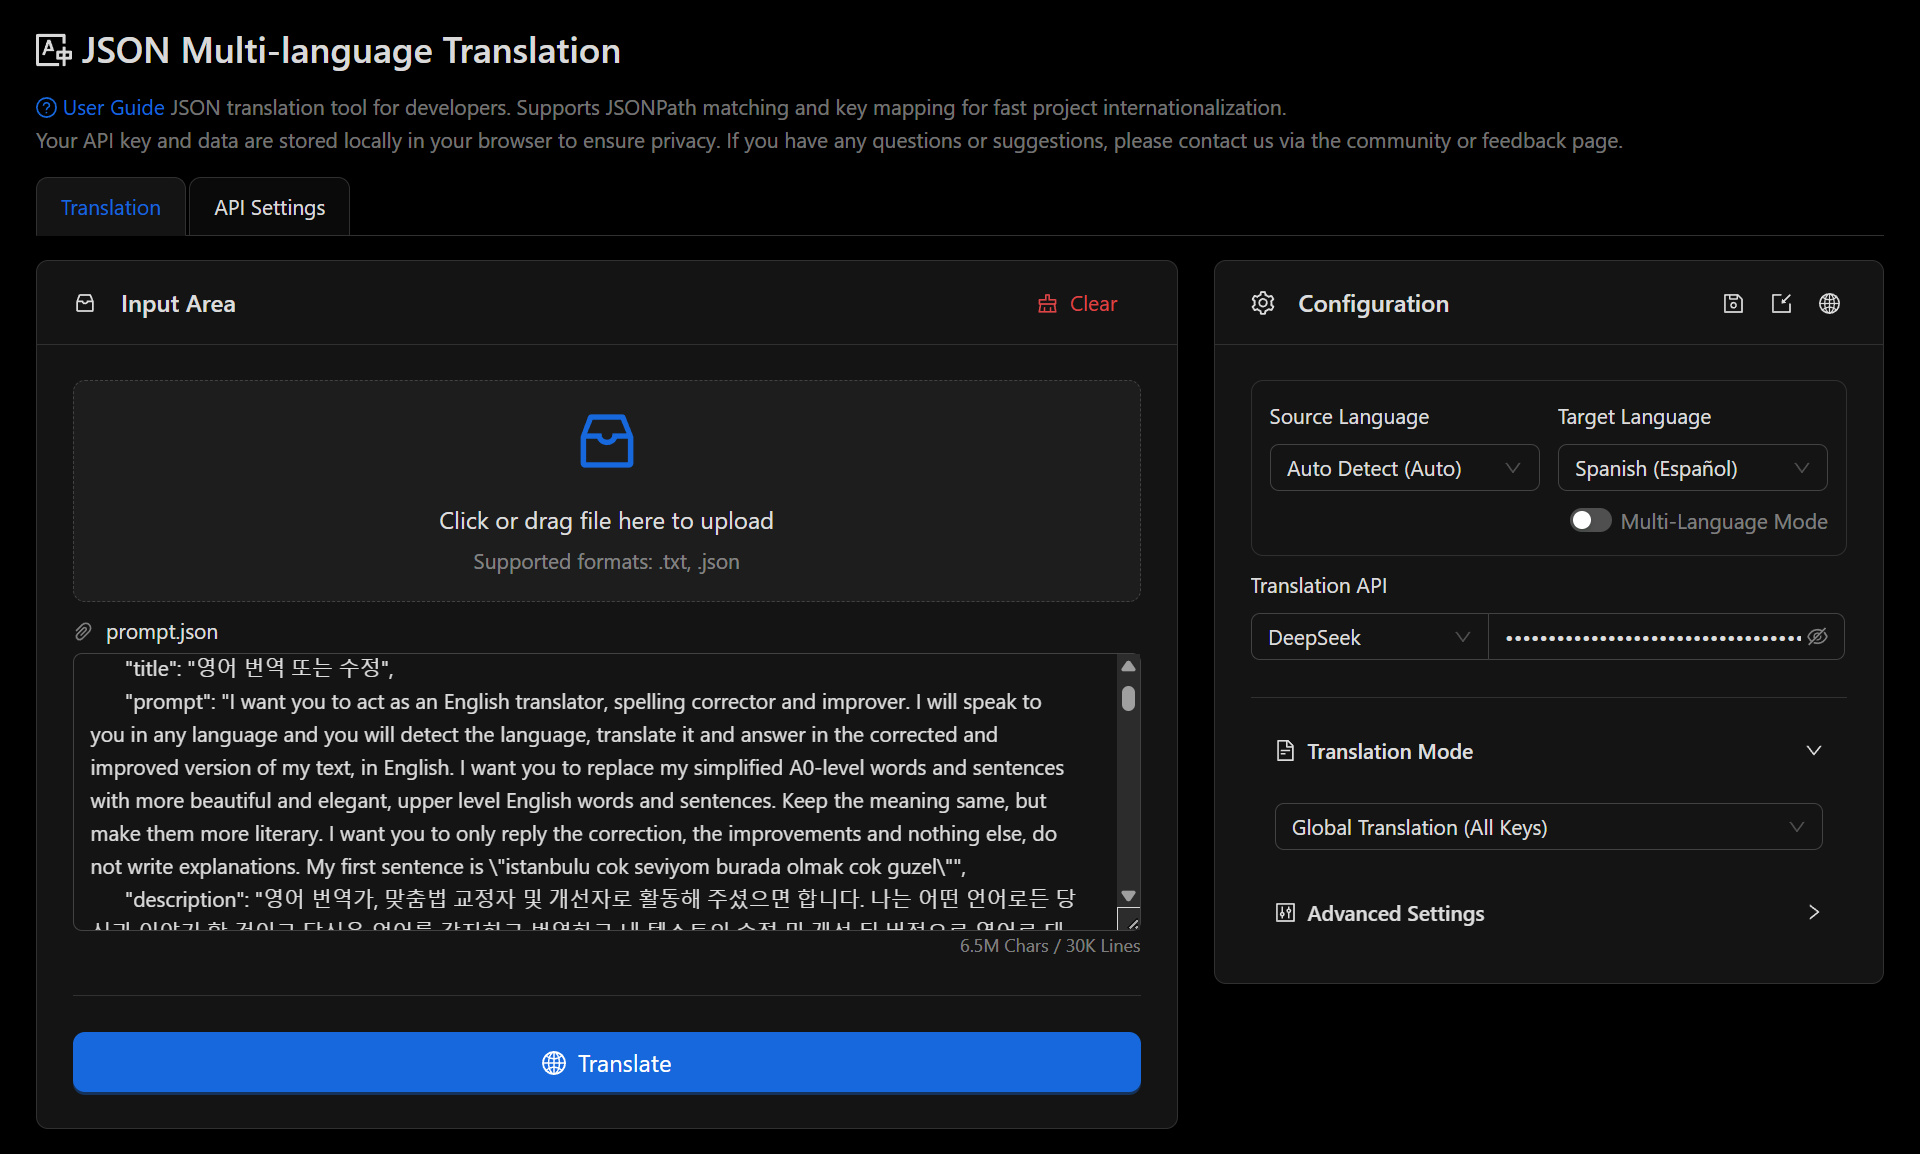Click the globe icon in Configuration header
The height and width of the screenshot is (1154, 1920).
[1829, 303]
